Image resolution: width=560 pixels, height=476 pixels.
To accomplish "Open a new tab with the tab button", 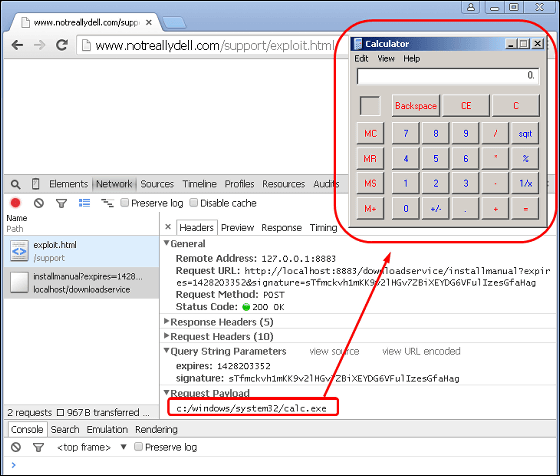I will pyautogui.click(x=174, y=22).
